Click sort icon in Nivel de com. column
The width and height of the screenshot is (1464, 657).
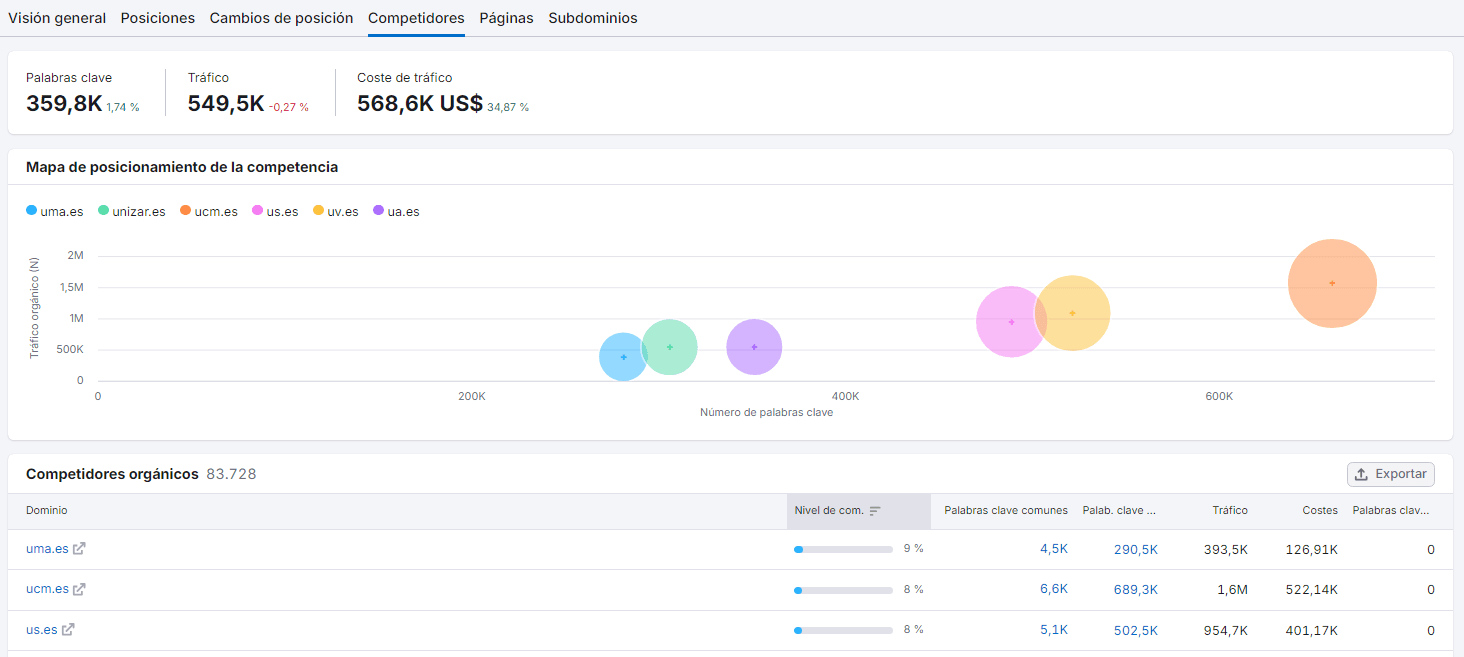tap(875, 511)
